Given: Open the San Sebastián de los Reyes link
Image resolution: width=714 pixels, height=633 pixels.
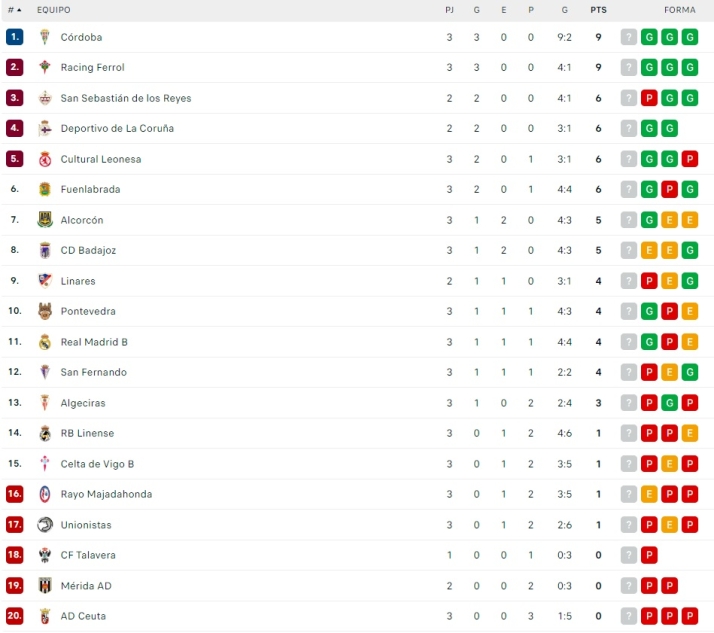Looking at the screenshot, I should pyautogui.click(x=126, y=98).
